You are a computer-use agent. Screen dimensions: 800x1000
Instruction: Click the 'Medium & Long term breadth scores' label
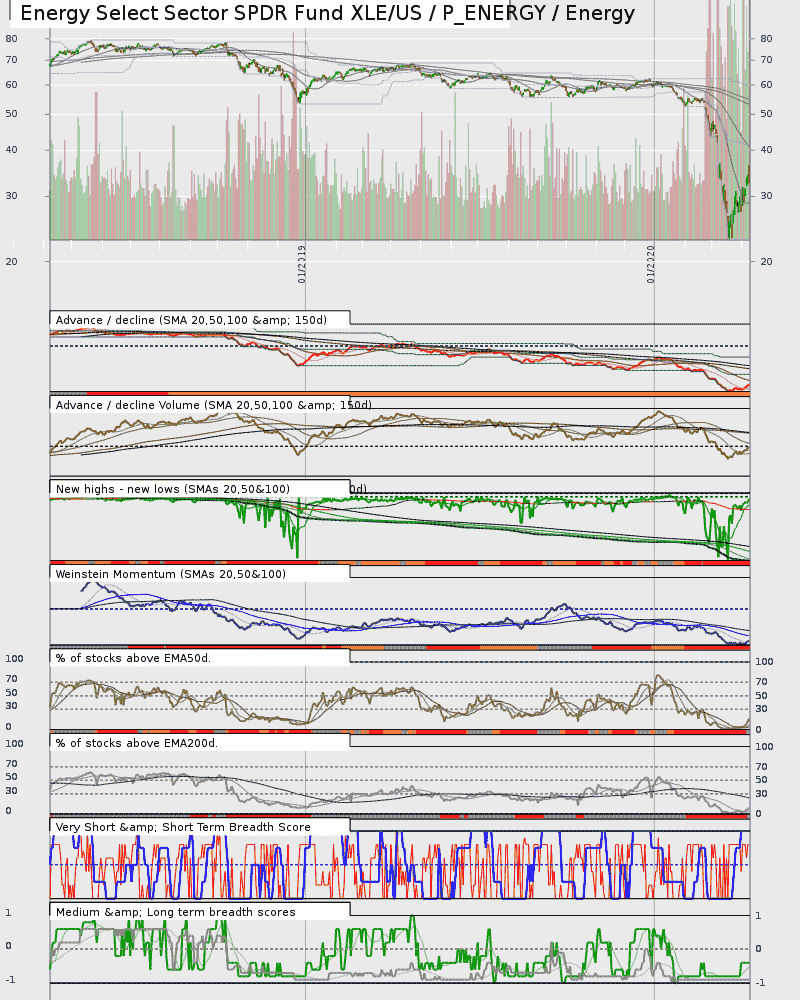[175, 912]
